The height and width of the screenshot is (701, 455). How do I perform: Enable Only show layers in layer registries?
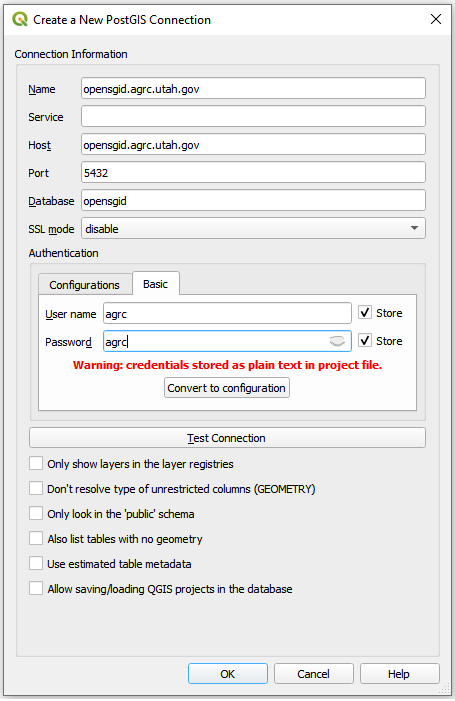click(36, 463)
